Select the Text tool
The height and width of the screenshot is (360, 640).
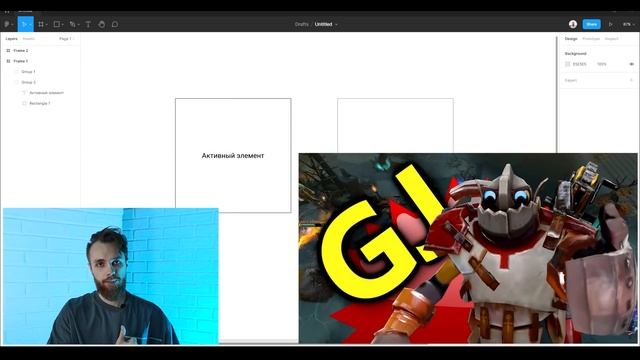coord(88,24)
